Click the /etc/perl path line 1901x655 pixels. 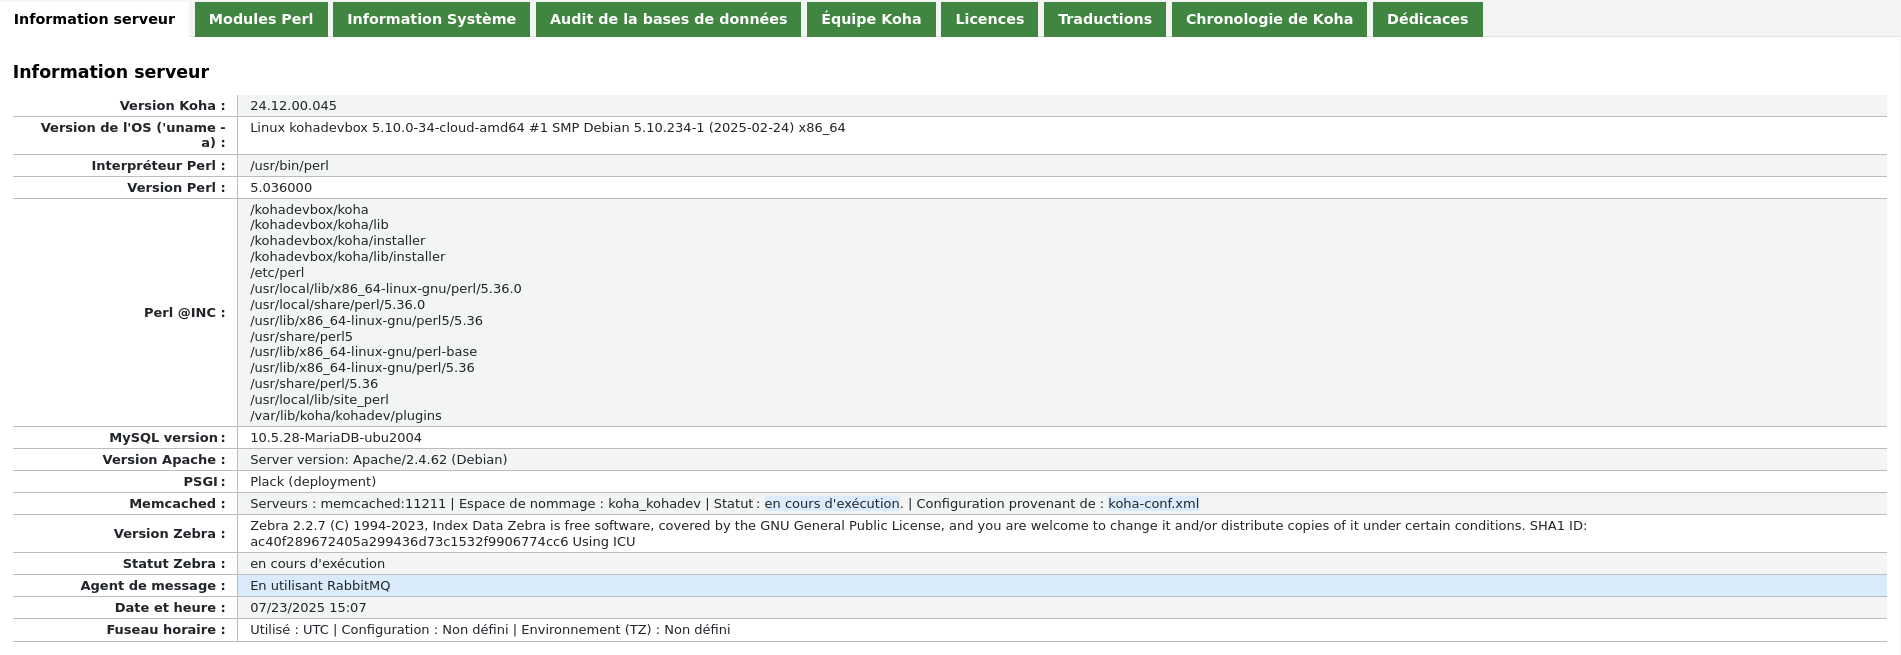point(277,273)
